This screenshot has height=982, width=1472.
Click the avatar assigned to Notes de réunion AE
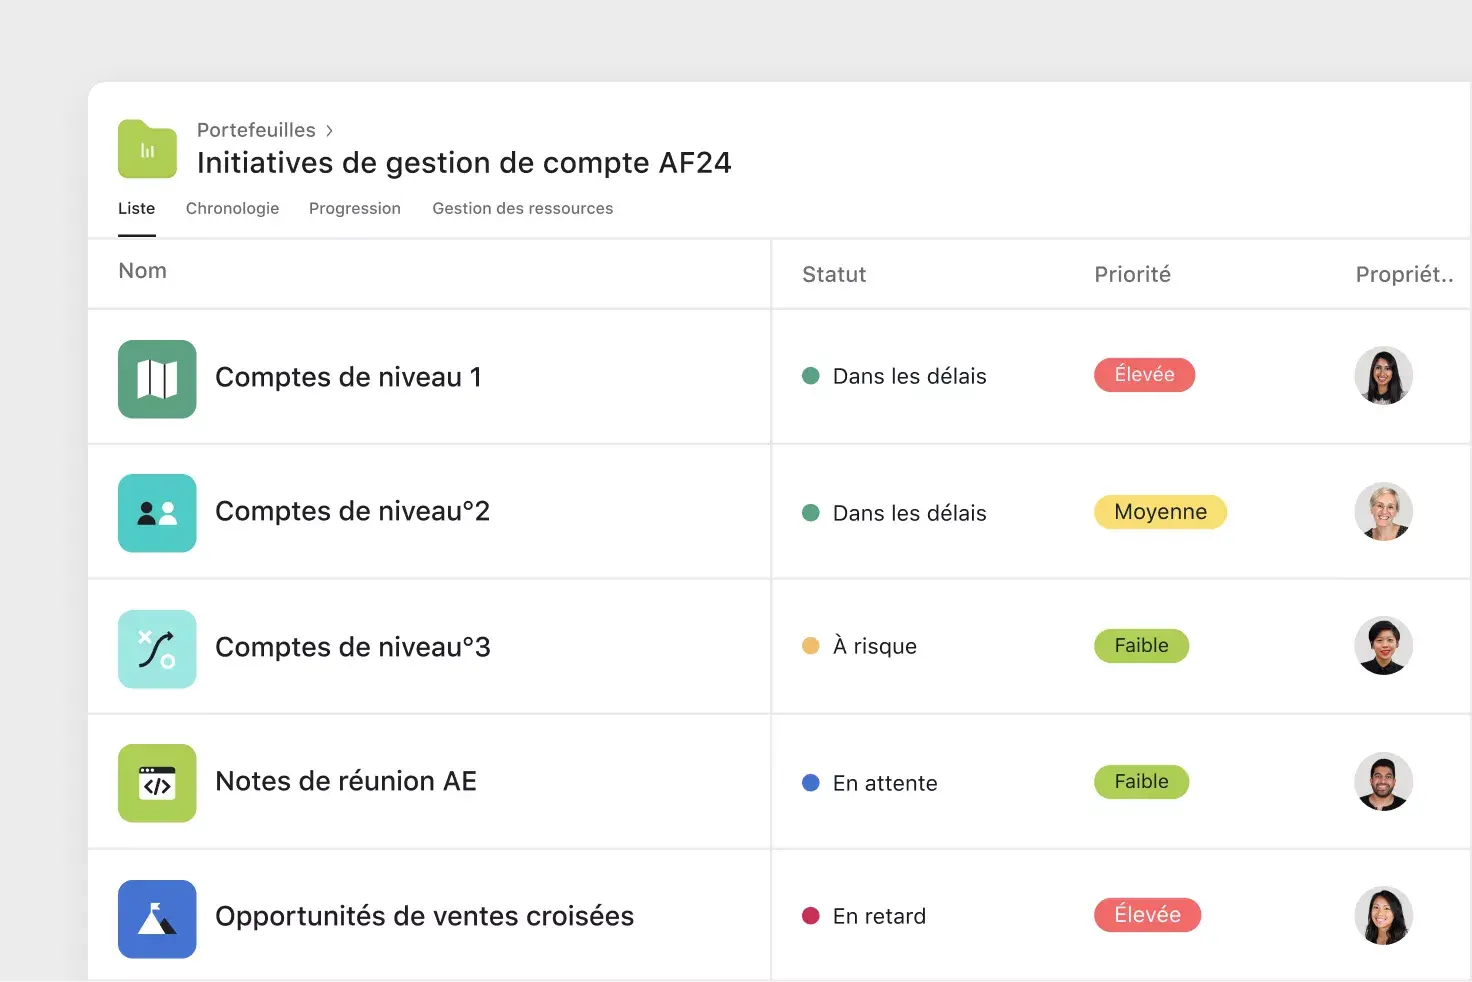1383,782
